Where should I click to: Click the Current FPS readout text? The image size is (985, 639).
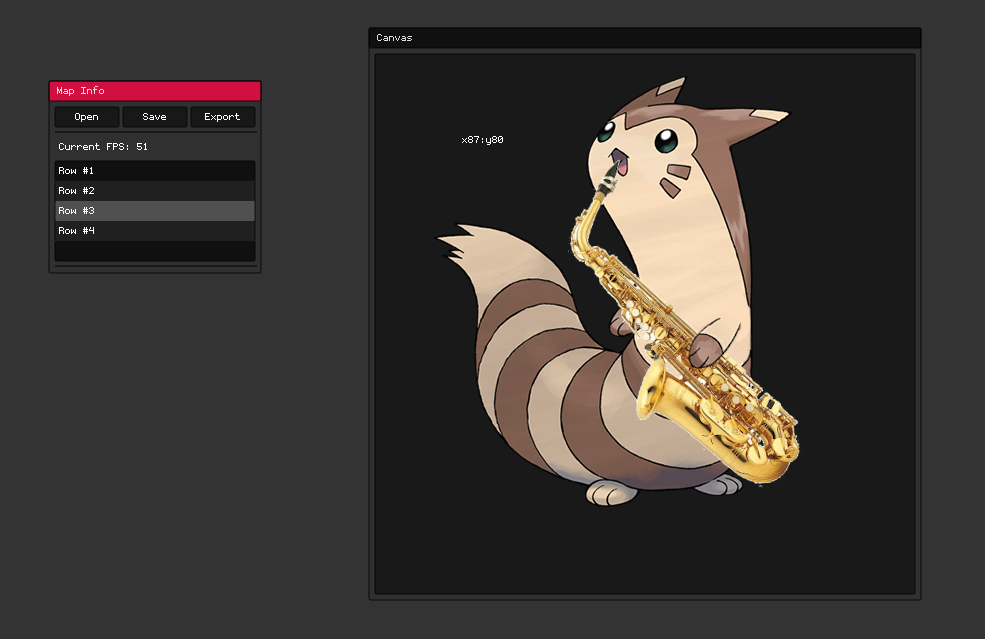pyautogui.click(x=103, y=147)
